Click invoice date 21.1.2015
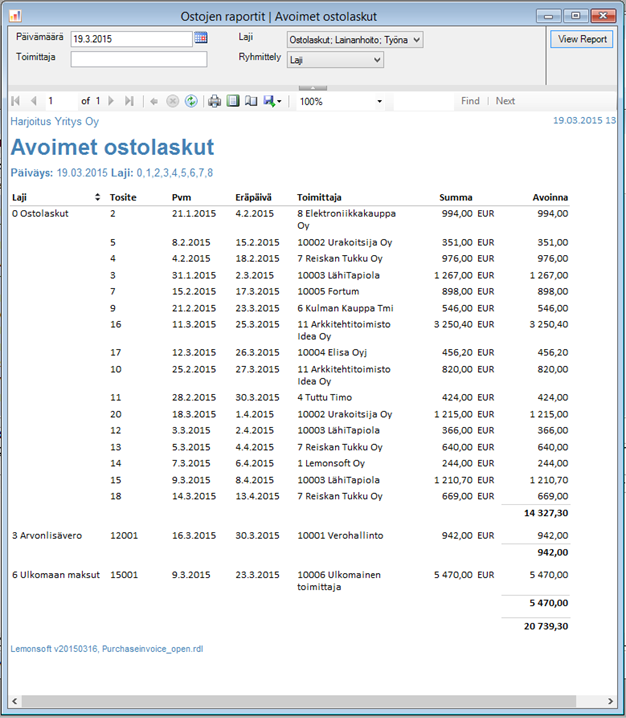The width and height of the screenshot is (626, 718). tap(194, 213)
